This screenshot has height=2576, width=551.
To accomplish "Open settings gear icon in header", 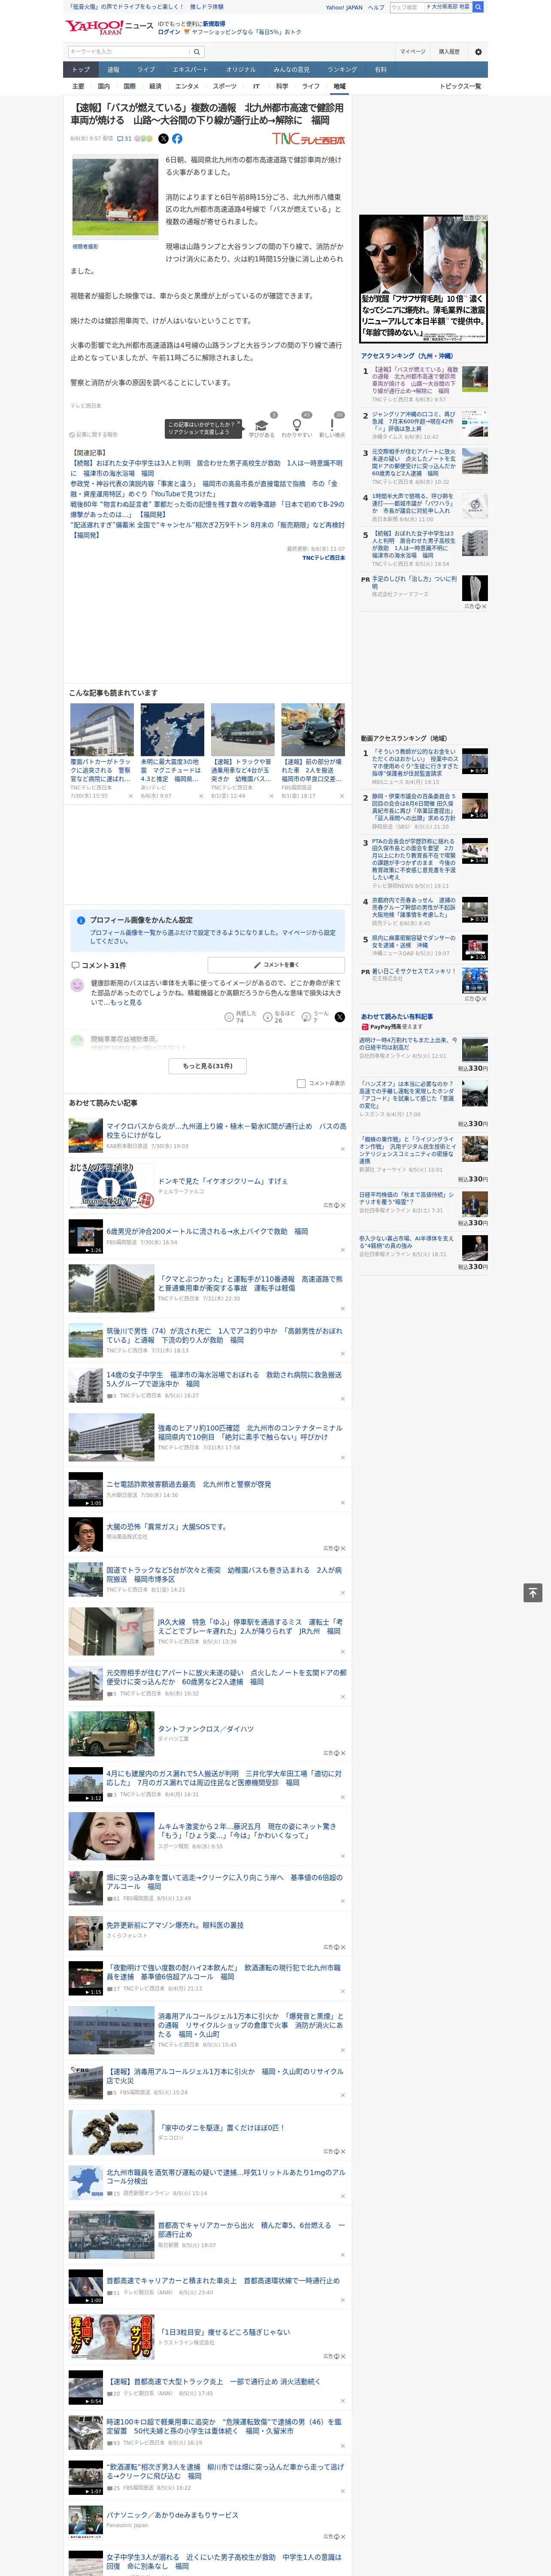I will coord(477,51).
